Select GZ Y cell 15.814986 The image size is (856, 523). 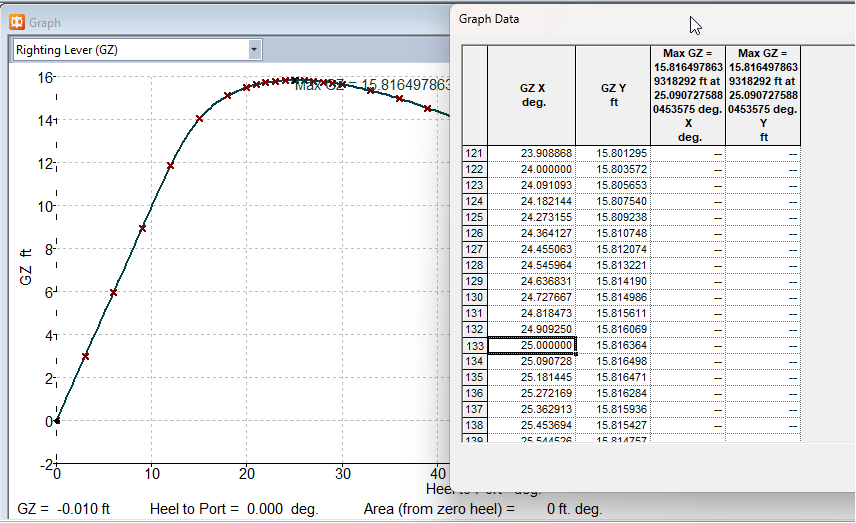pyautogui.click(x=613, y=298)
